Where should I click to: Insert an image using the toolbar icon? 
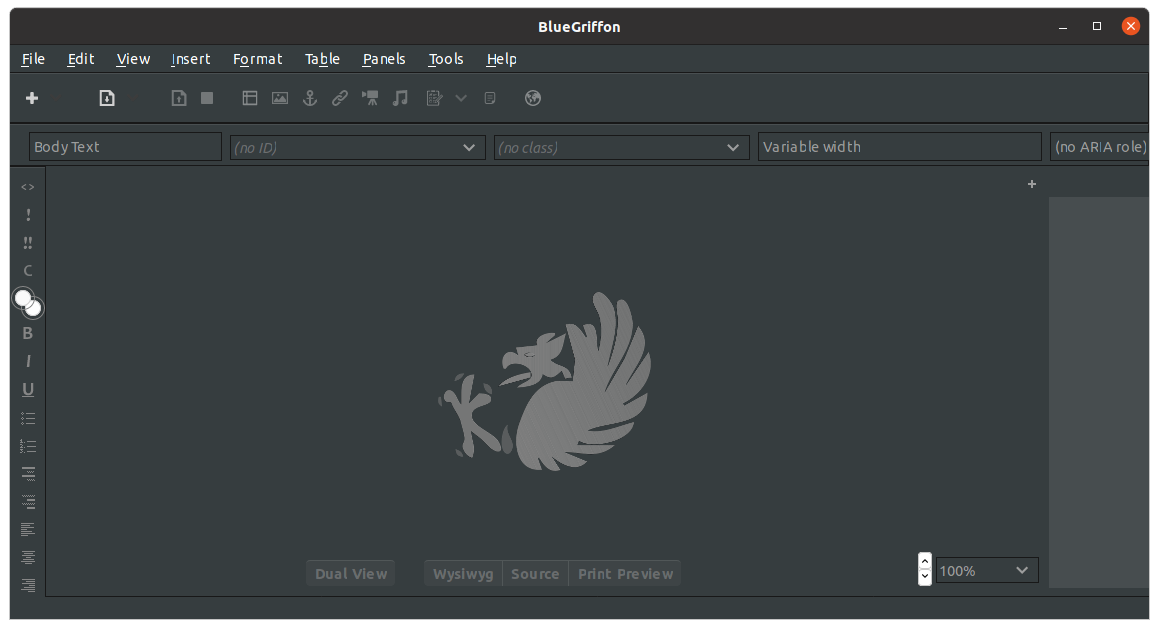280,98
